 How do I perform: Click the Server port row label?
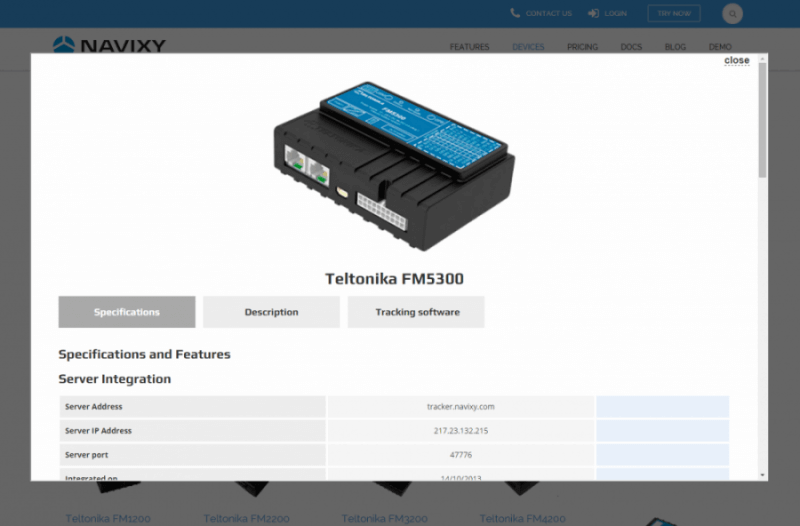86,455
